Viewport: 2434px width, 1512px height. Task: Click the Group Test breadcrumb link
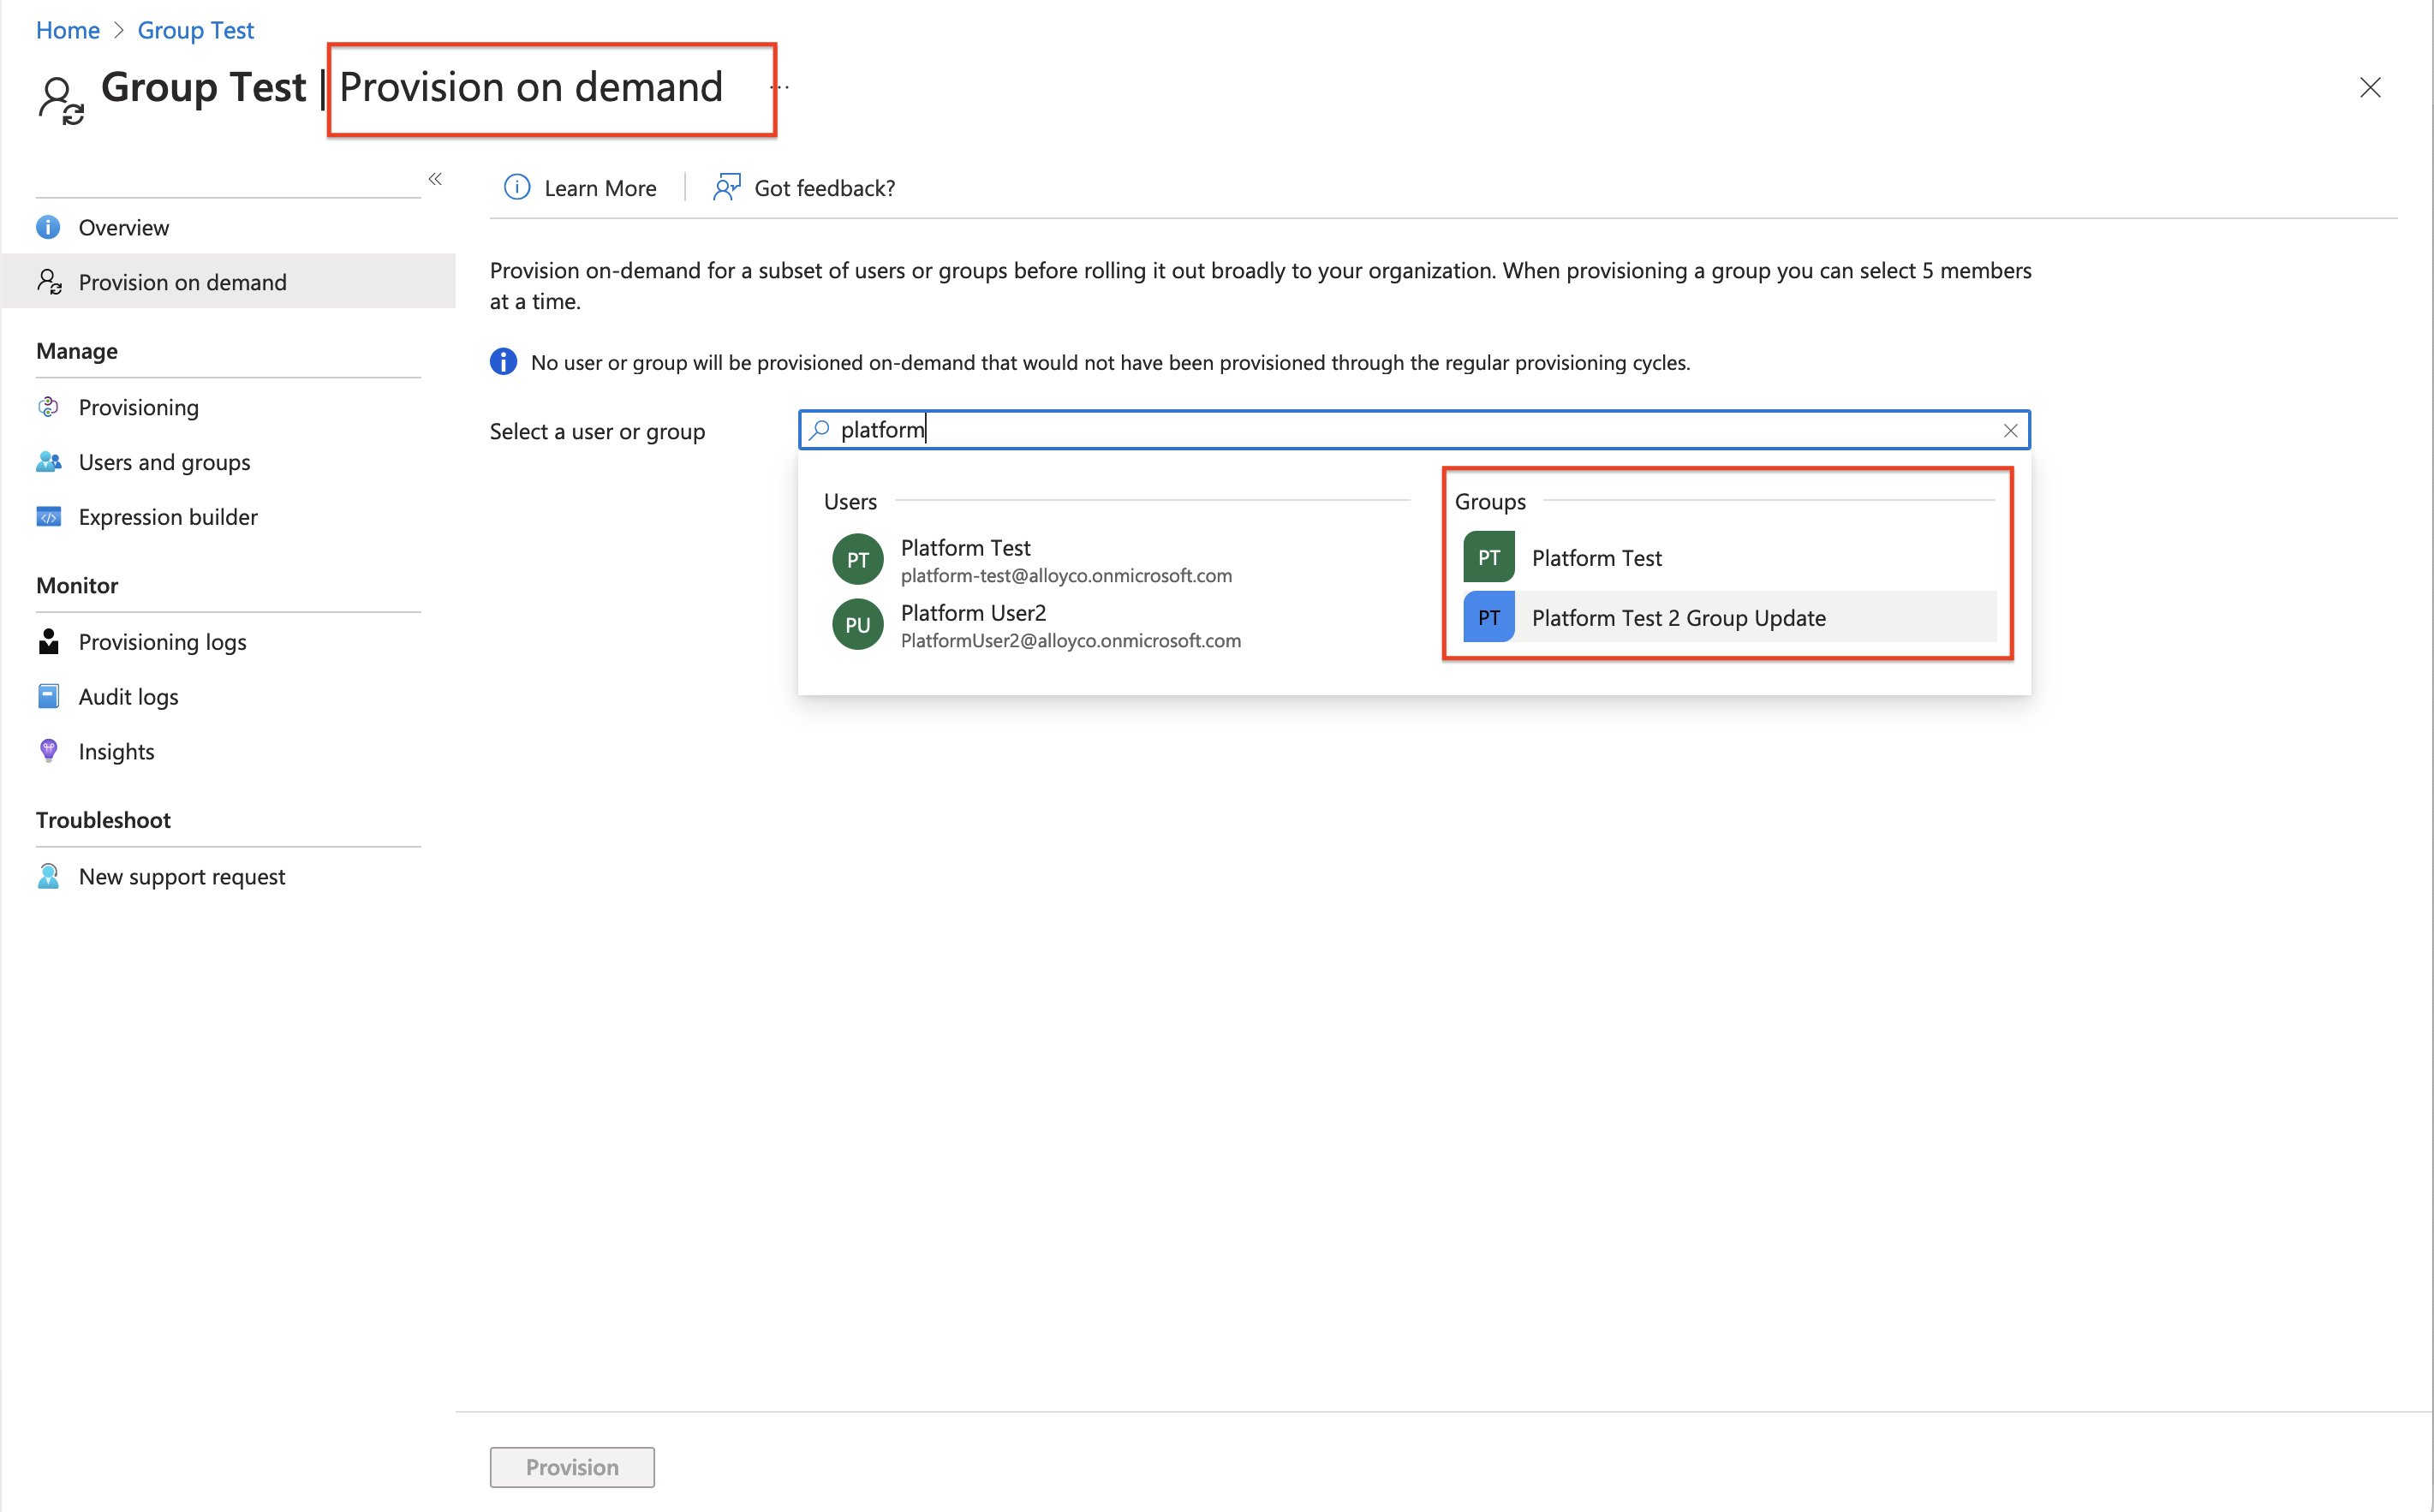point(195,30)
